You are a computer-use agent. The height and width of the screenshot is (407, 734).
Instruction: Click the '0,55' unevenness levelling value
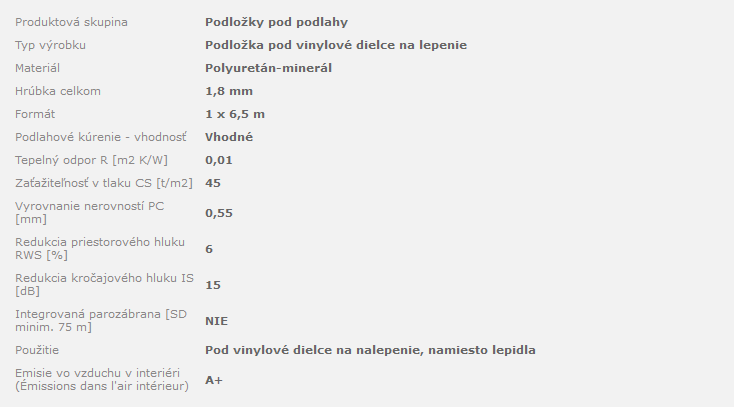pyautogui.click(x=219, y=213)
